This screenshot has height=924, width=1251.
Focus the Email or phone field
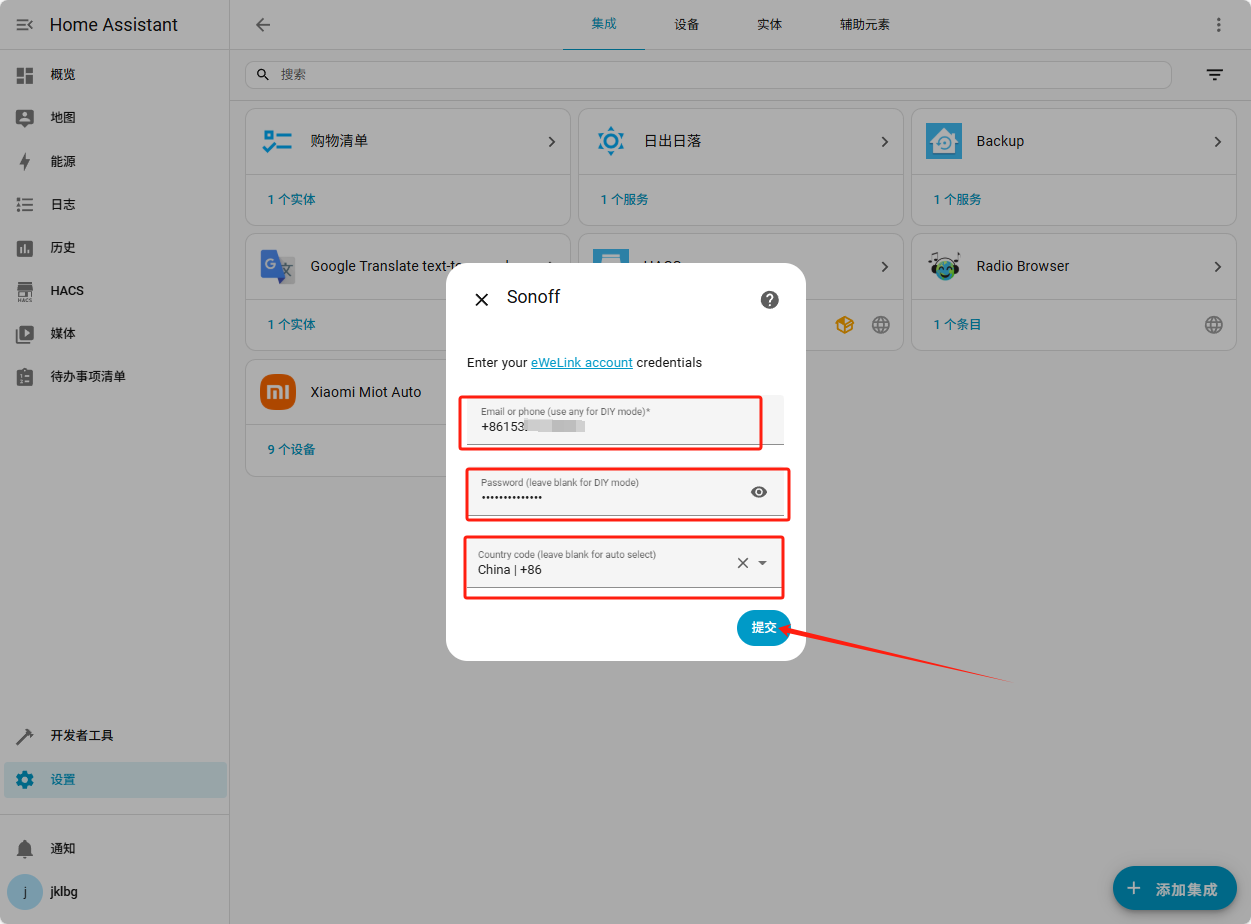(x=625, y=420)
